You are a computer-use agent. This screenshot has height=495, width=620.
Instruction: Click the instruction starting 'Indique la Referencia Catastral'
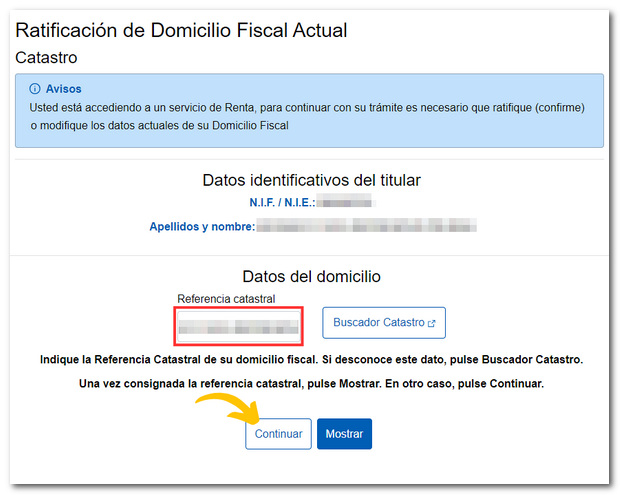point(310,359)
